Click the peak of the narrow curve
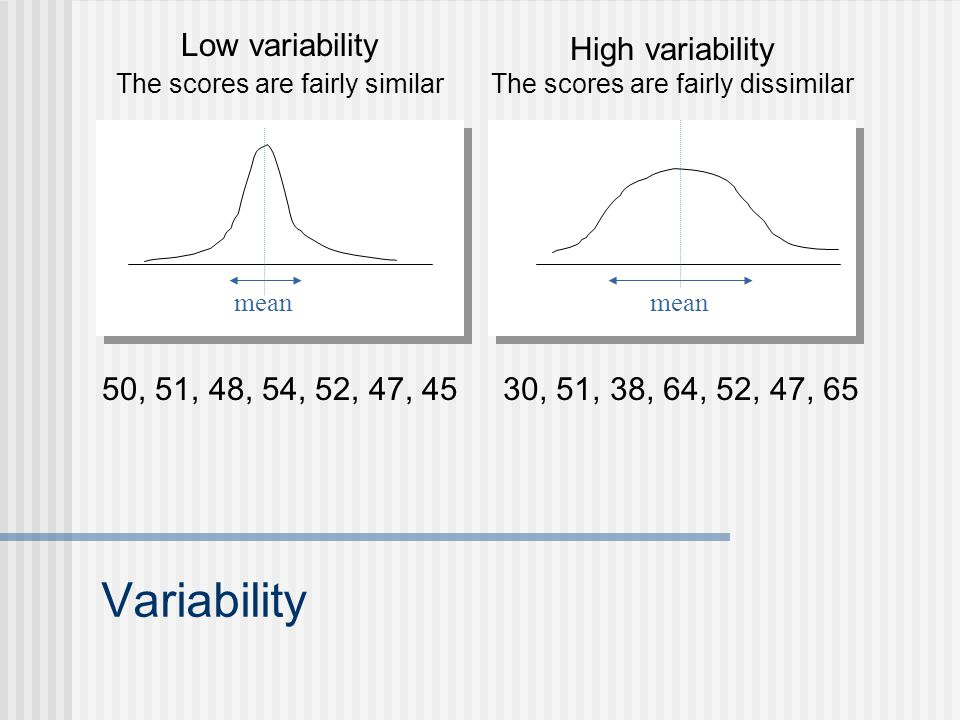Viewport: 960px width, 720px height. coord(266,146)
